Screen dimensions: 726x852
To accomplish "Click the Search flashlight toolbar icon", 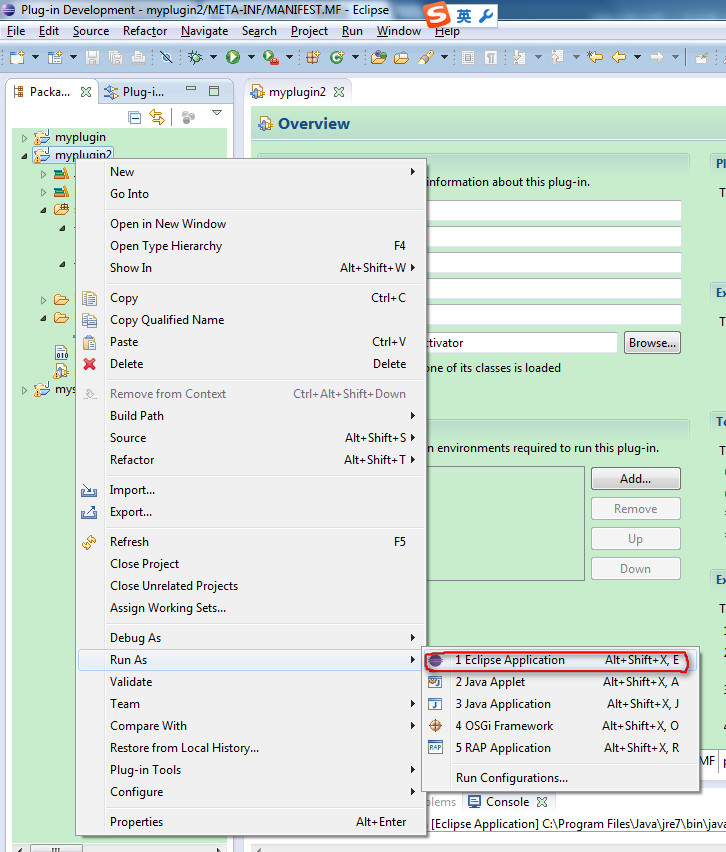I will [425, 57].
